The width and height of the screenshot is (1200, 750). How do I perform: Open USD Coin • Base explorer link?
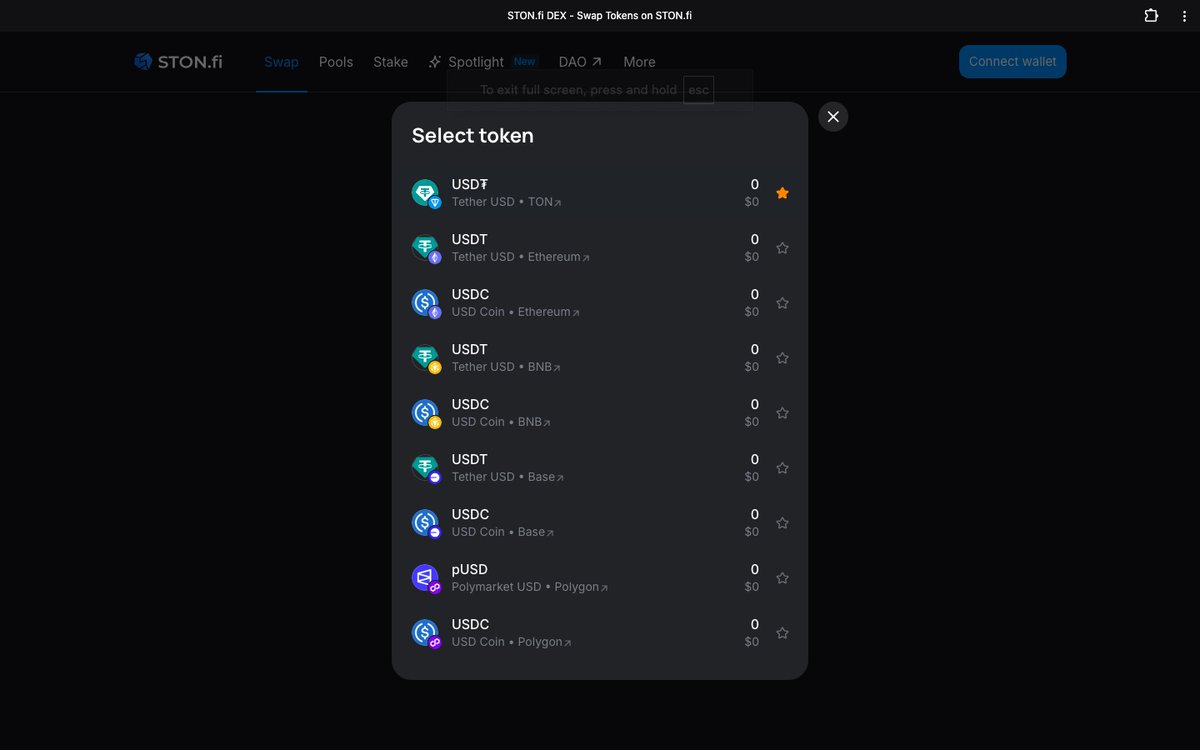tap(502, 532)
